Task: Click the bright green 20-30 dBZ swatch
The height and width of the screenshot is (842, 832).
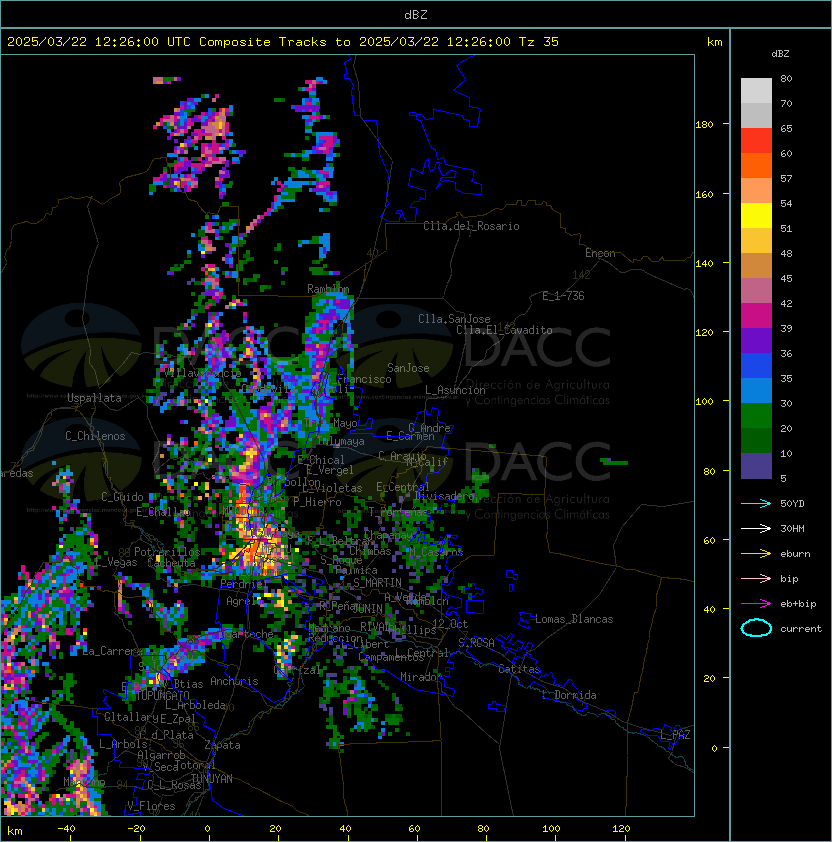Action: pos(756,416)
